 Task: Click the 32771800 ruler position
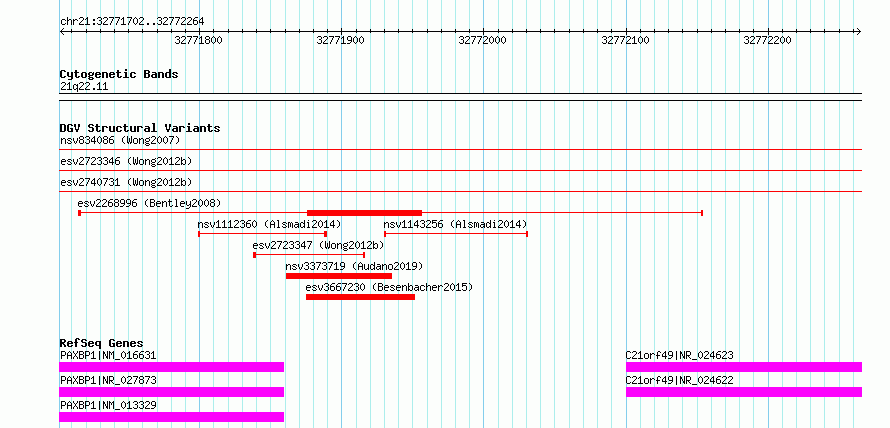coord(199,40)
